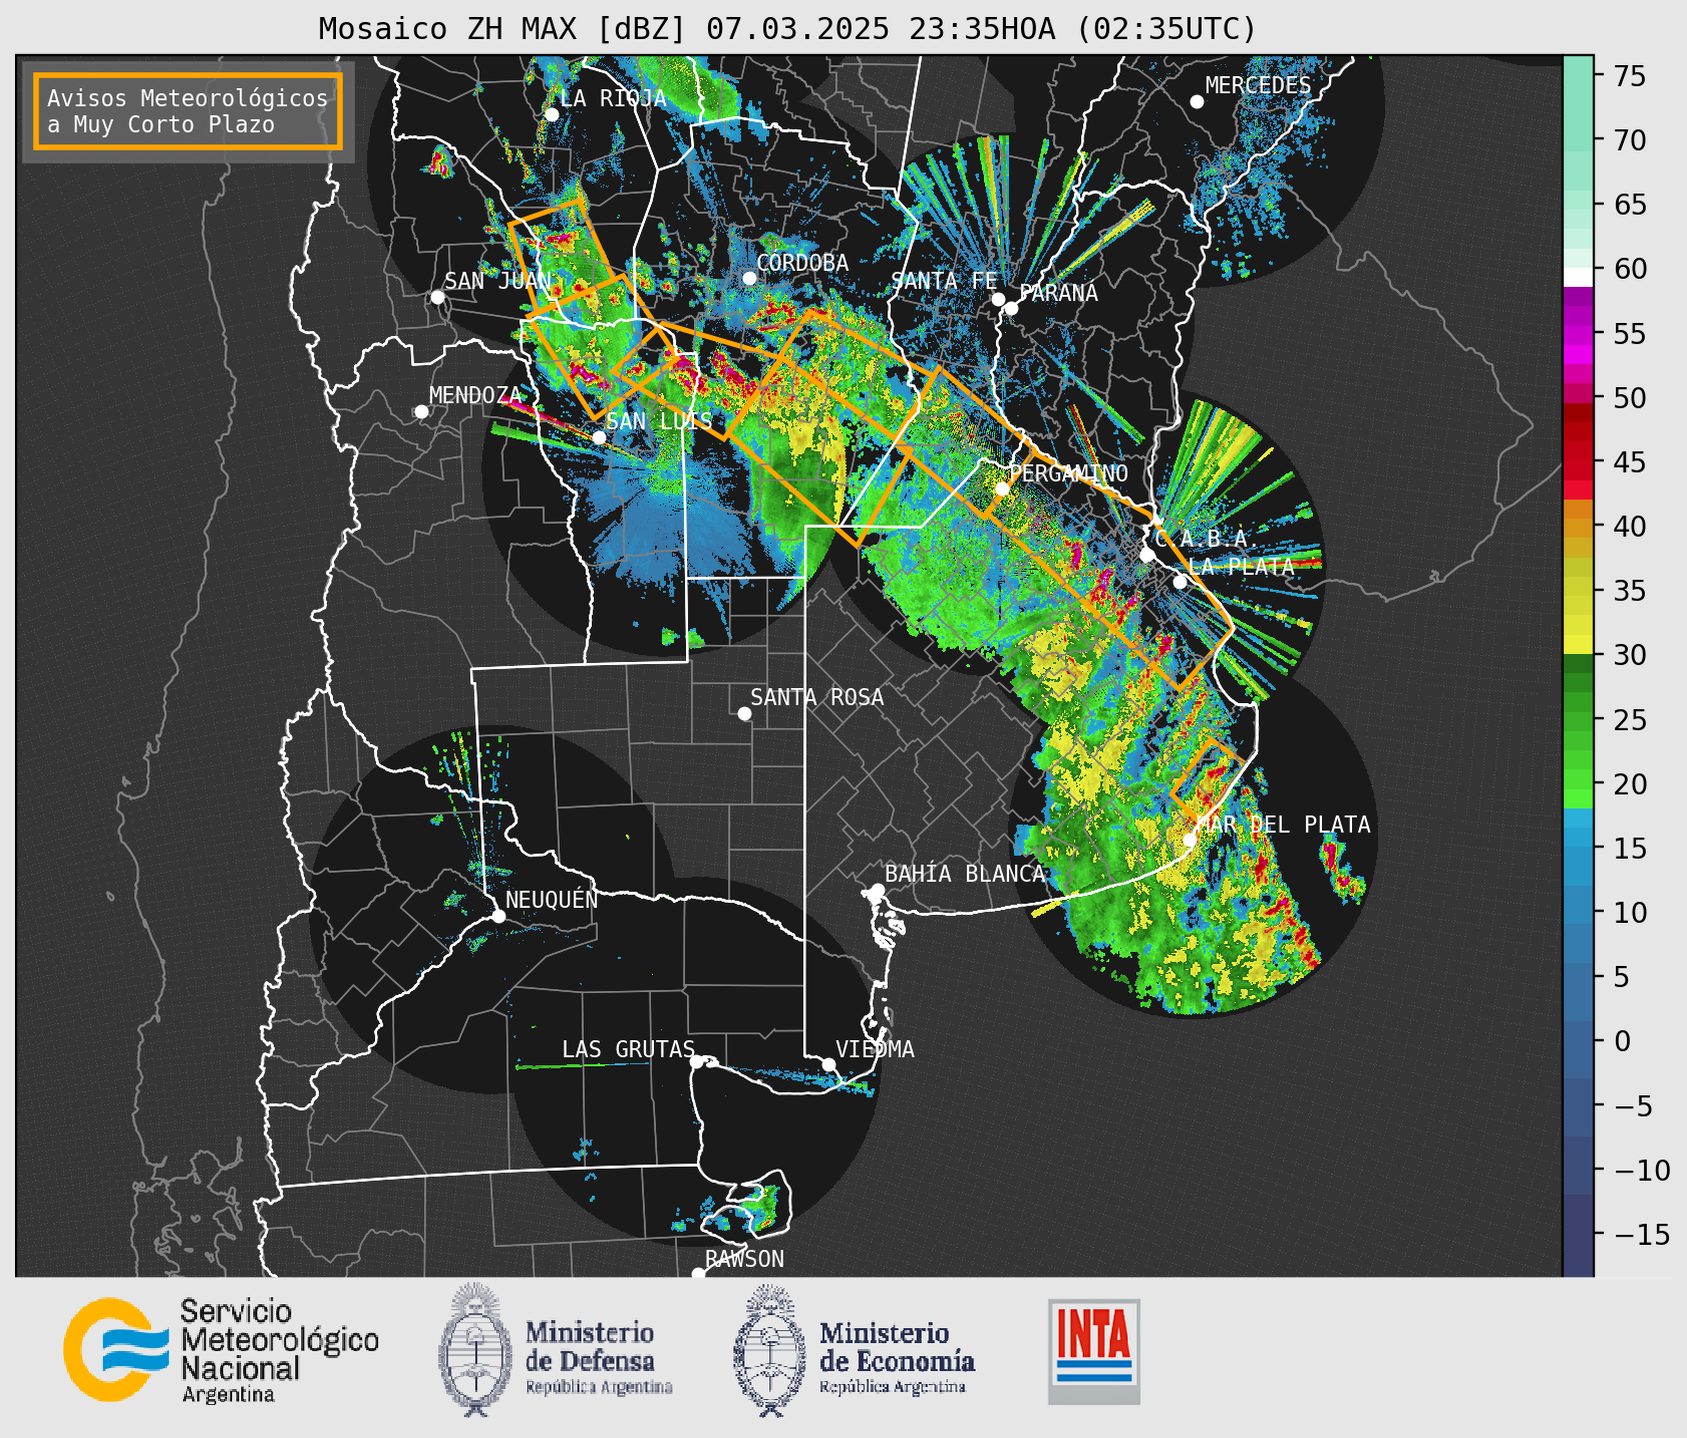Click the Ministerio de Economía emblem
Viewport: 1687px width, 1438px height.
click(x=769, y=1350)
